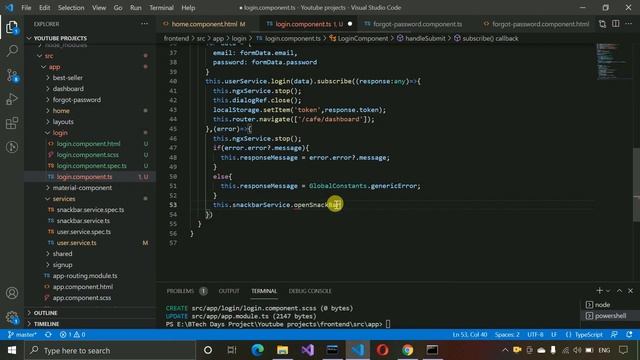Open editor more actions ellipsis

629,24
